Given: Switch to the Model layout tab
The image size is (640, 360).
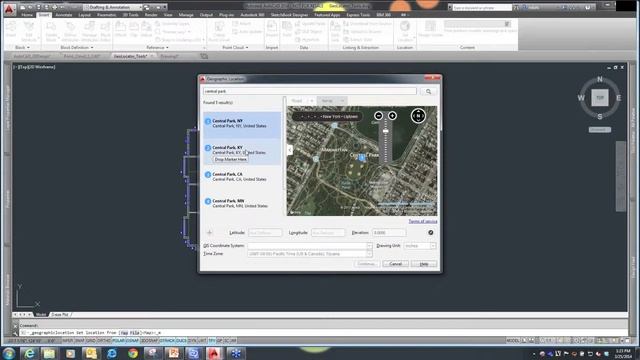Looking at the screenshot, I should click(x=41, y=315).
